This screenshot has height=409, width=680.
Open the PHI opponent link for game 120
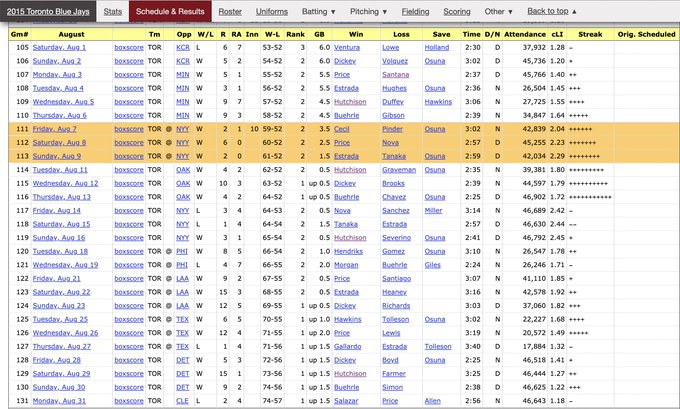point(182,251)
